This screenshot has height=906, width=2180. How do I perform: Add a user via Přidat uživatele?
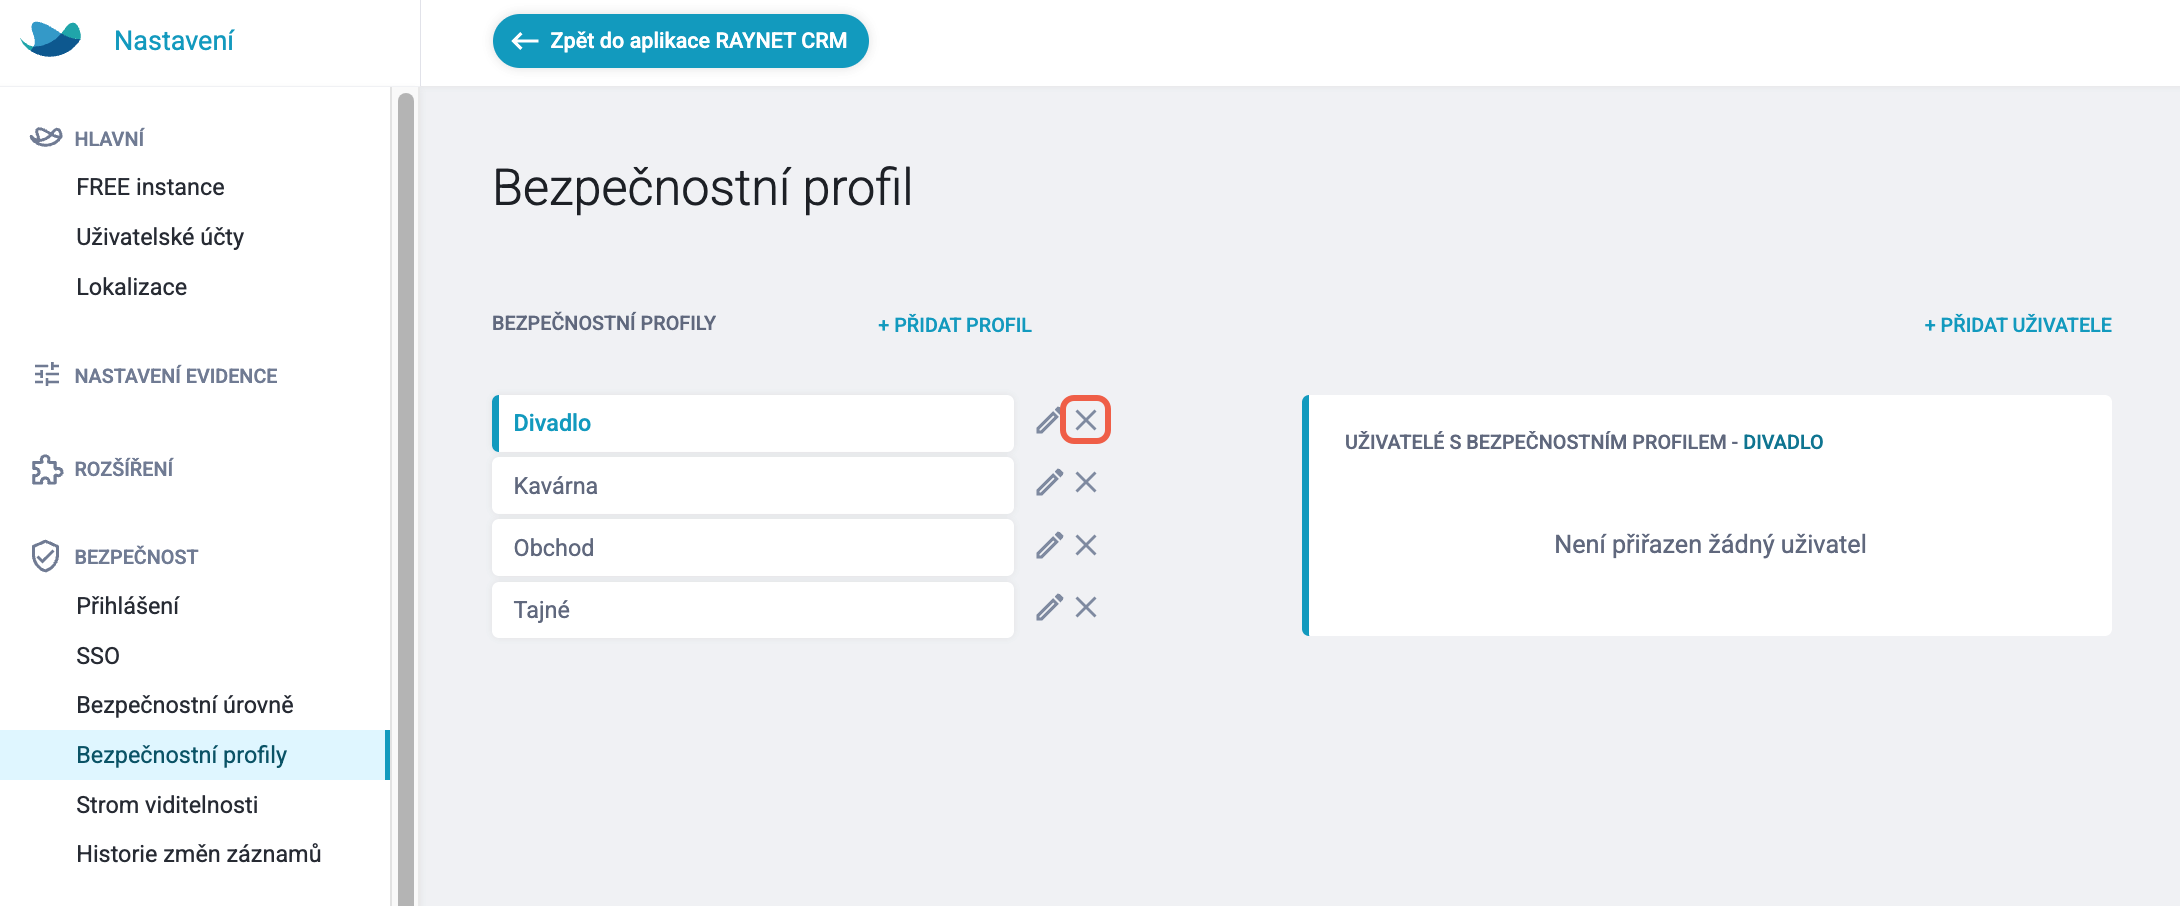(x=2018, y=325)
